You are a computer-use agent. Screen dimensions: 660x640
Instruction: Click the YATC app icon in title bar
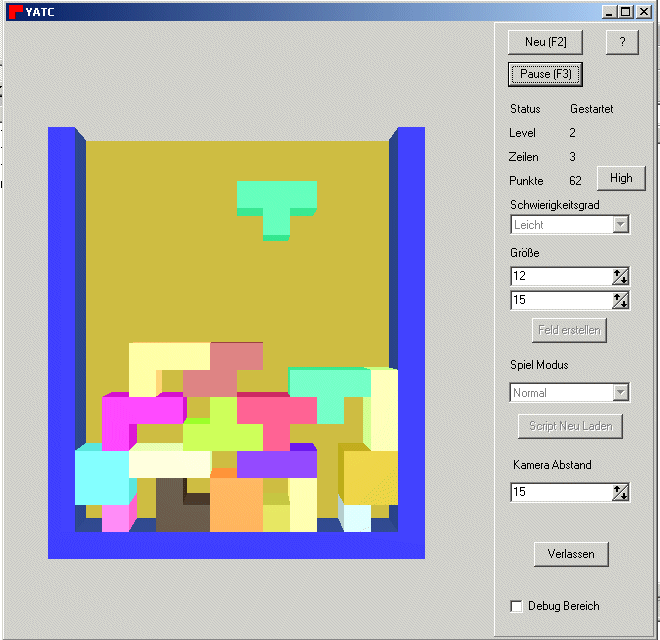pyautogui.click(x=15, y=11)
